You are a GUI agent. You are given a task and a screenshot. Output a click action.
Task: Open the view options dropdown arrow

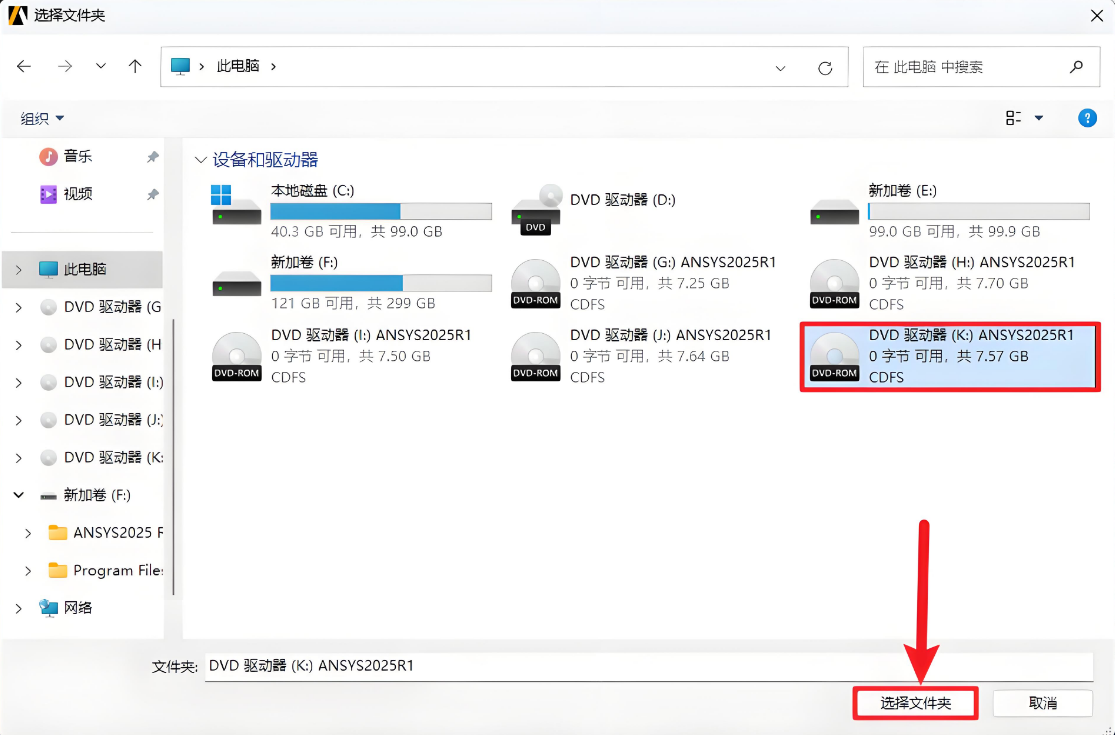pyautogui.click(x=1039, y=118)
